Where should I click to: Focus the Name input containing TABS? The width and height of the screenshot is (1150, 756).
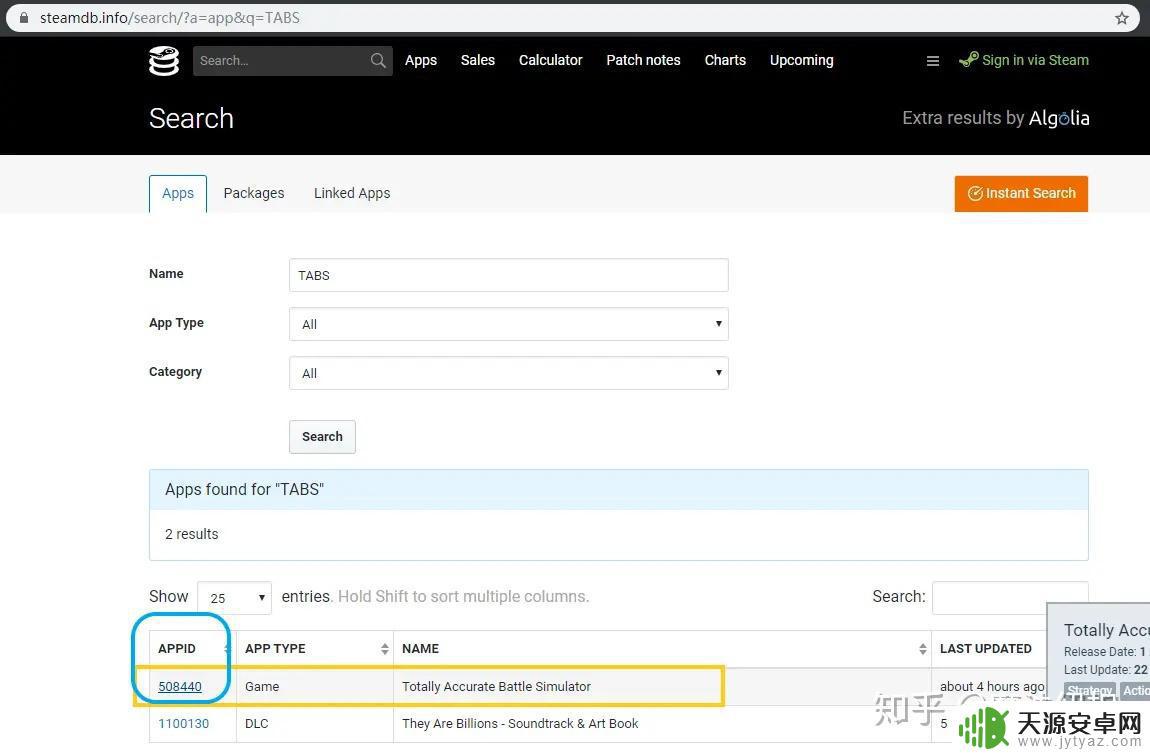tap(508, 276)
